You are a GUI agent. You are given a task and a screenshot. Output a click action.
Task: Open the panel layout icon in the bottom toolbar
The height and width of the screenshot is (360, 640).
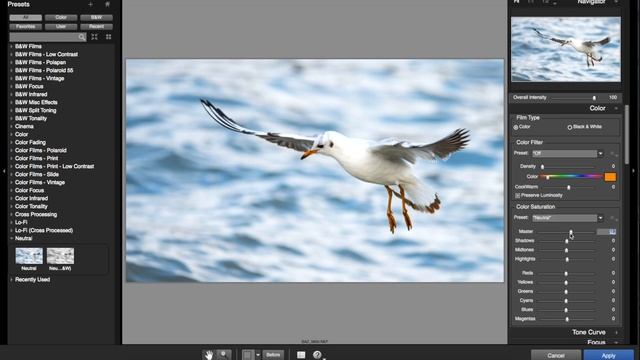[301, 355]
